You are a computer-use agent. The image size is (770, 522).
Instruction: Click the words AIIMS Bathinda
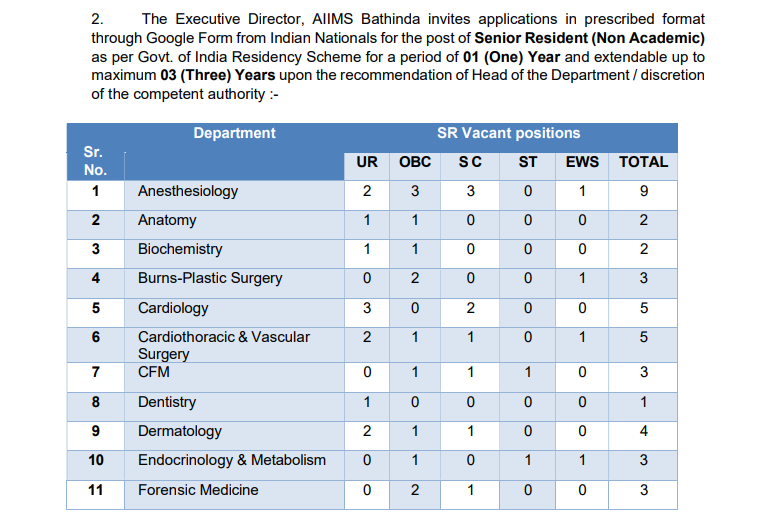pyautogui.click(x=366, y=19)
